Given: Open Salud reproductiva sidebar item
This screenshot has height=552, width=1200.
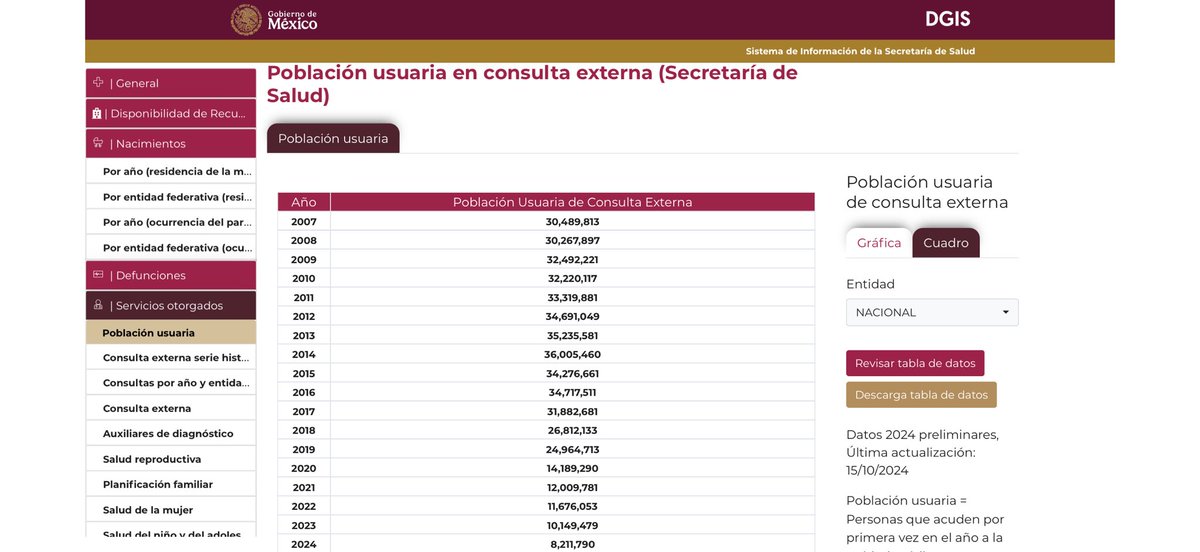Looking at the screenshot, I should (x=171, y=459).
